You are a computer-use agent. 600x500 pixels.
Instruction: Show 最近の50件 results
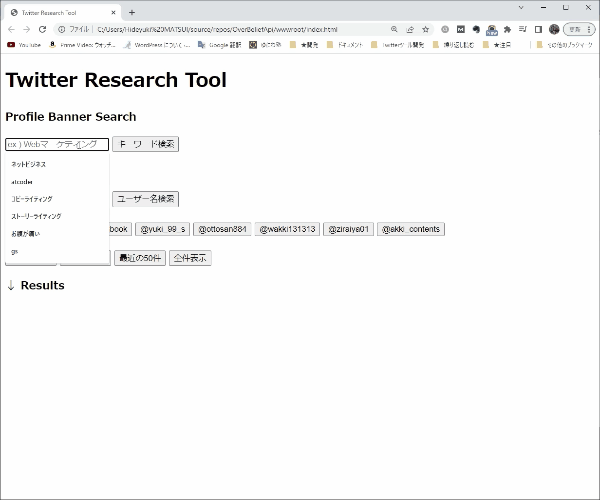pyautogui.click(x=139, y=258)
